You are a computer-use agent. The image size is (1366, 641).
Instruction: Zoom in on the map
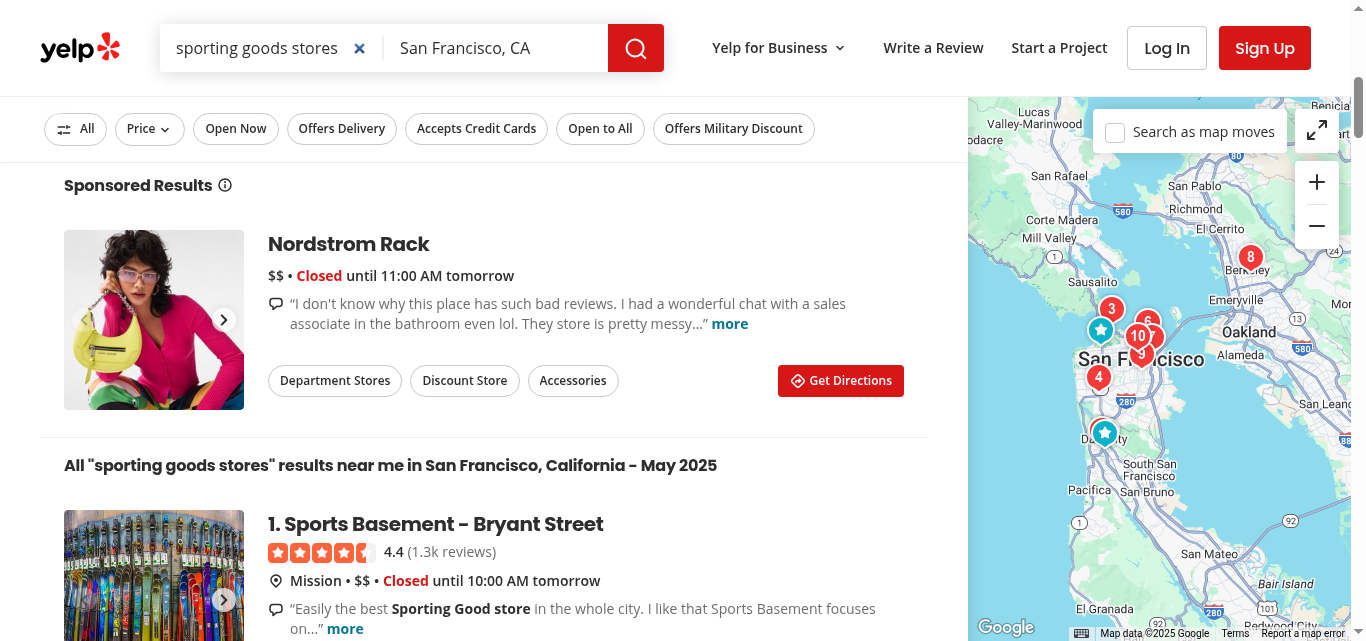[1317, 182]
